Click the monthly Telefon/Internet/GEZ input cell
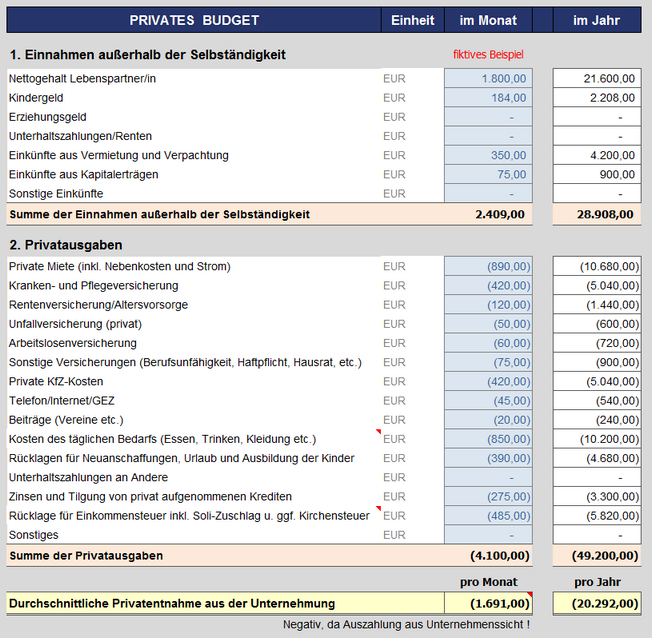 click(488, 401)
